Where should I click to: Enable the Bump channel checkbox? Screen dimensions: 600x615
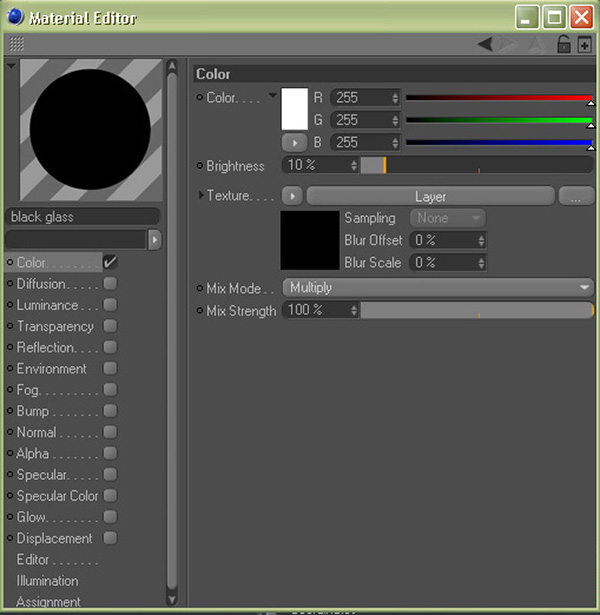[x=110, y=410]
